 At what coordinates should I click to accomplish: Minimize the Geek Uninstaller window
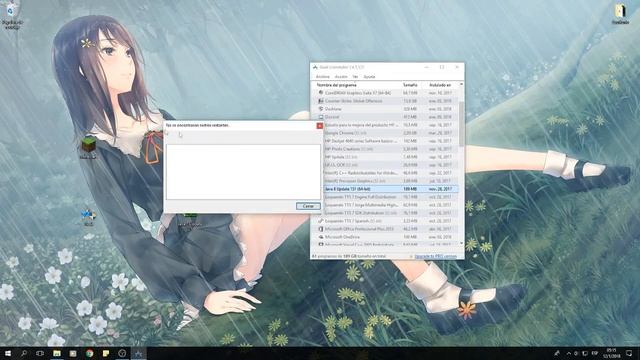pyautogui.click(x=427, y=67)
